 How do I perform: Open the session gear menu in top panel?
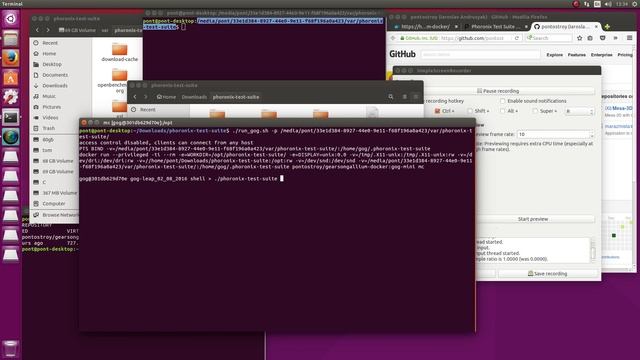(635, 4)
